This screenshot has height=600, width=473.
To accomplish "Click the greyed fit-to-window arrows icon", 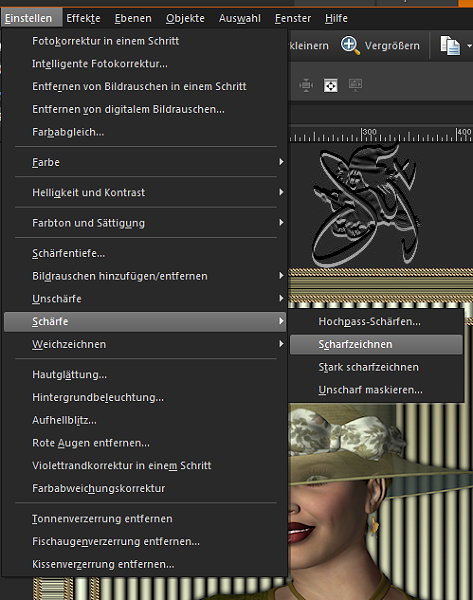I will pyautogui.click(x=306, y=85).
